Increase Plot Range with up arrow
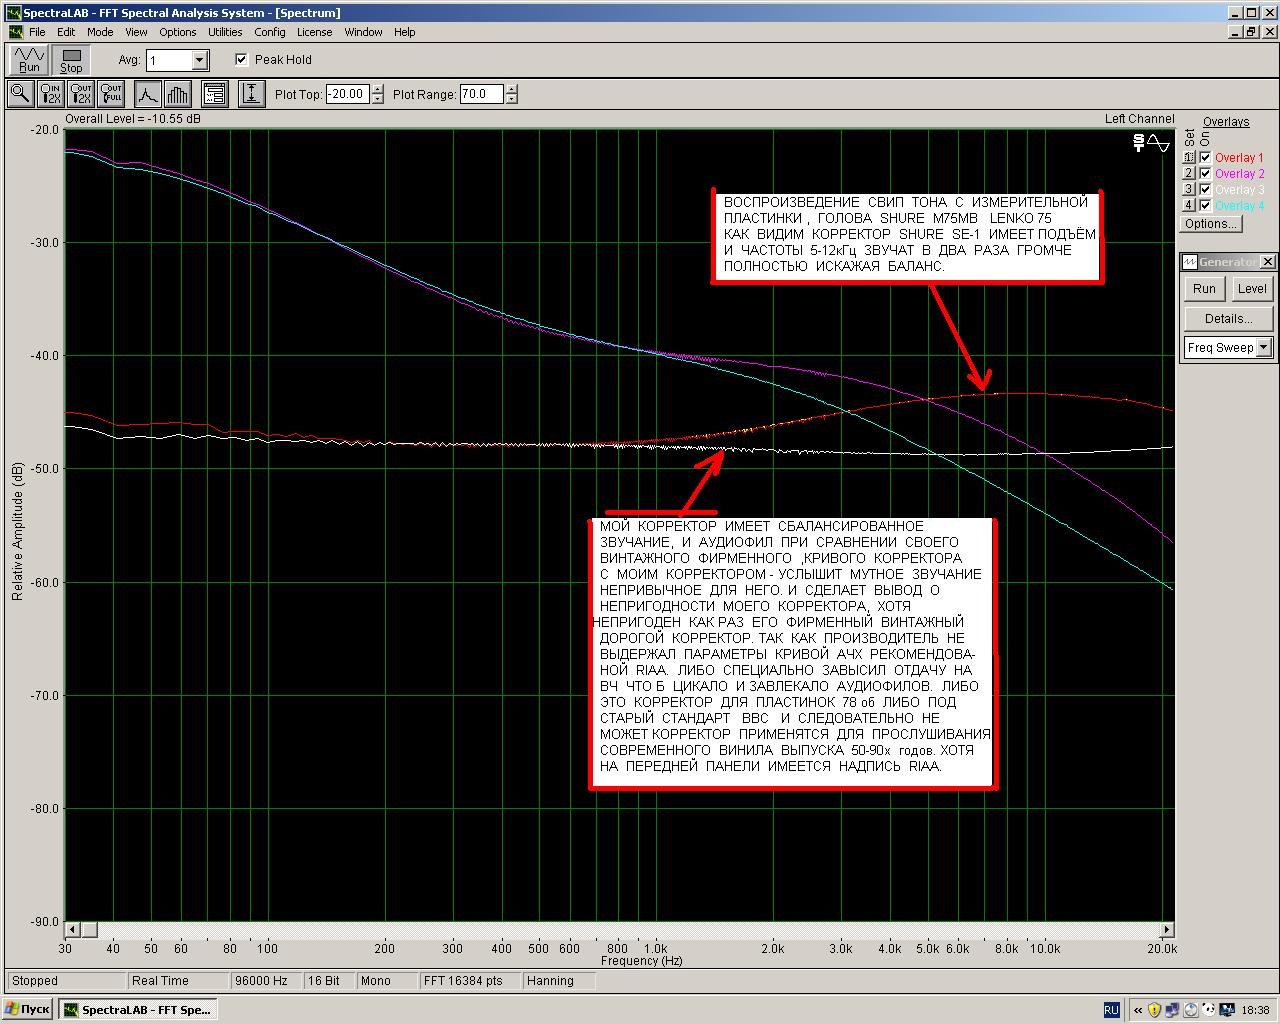The width and height of the screenshot is (1280, 1024). click(x=512, y=89)
